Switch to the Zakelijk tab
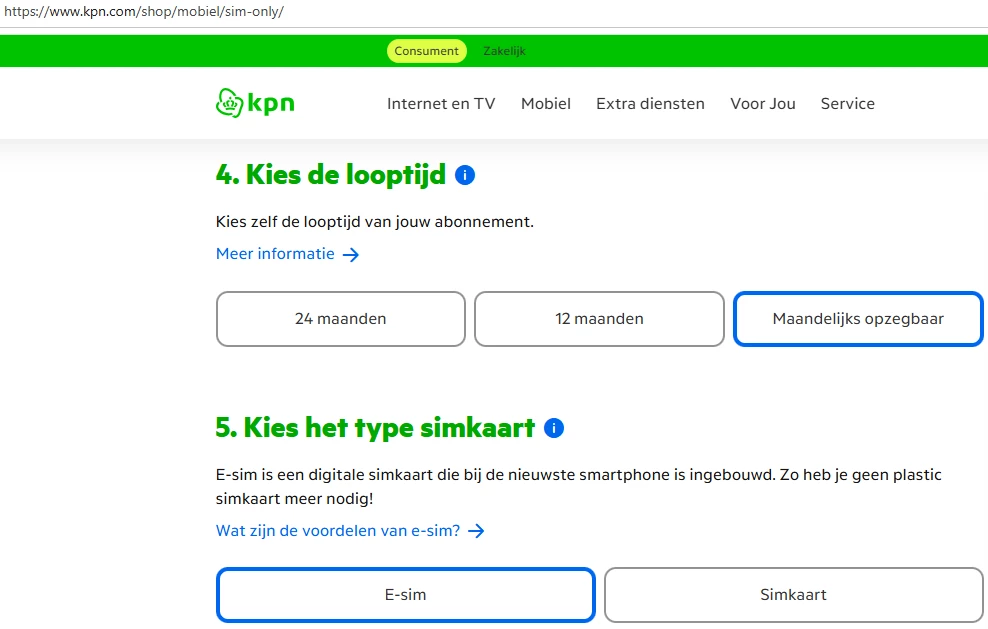988x629 pixels. point(504,51)
